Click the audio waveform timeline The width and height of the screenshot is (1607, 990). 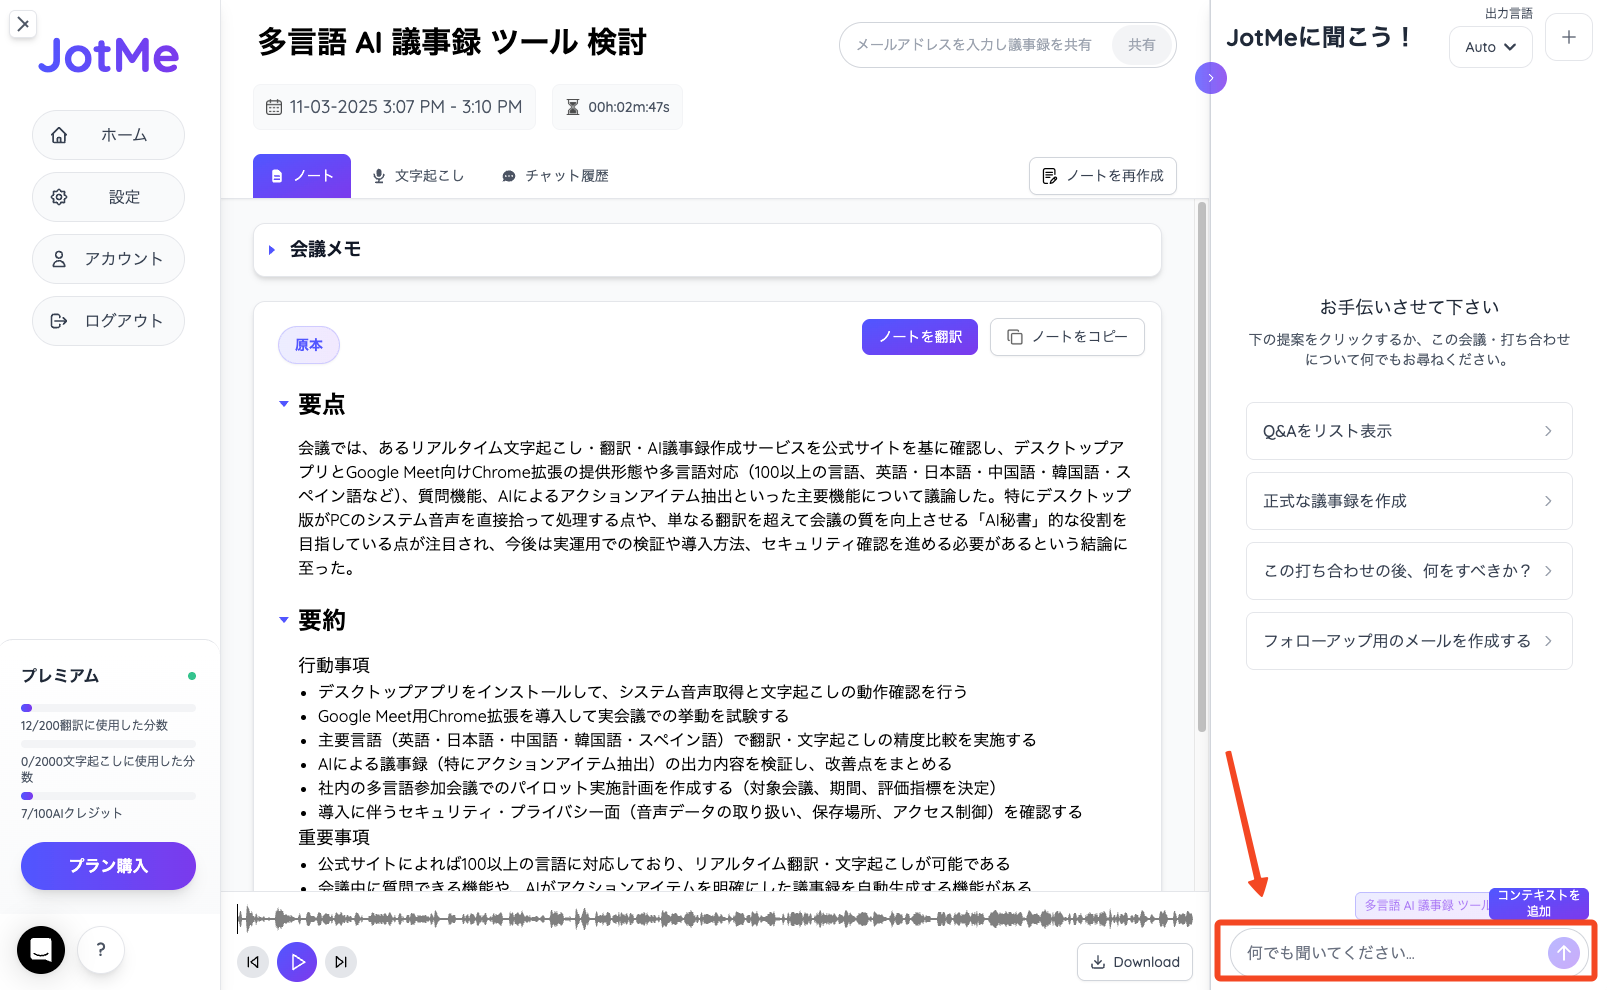[x=714, y=918]
